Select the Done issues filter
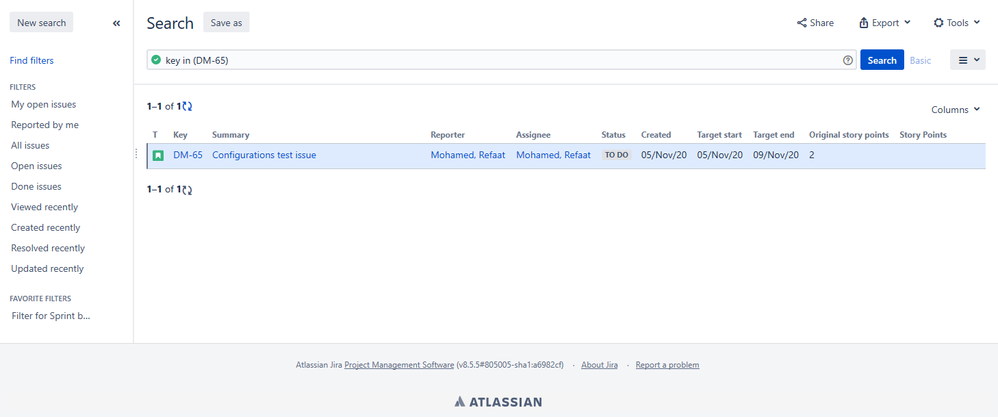Viewport: 998px width, 417px height. 36,187
